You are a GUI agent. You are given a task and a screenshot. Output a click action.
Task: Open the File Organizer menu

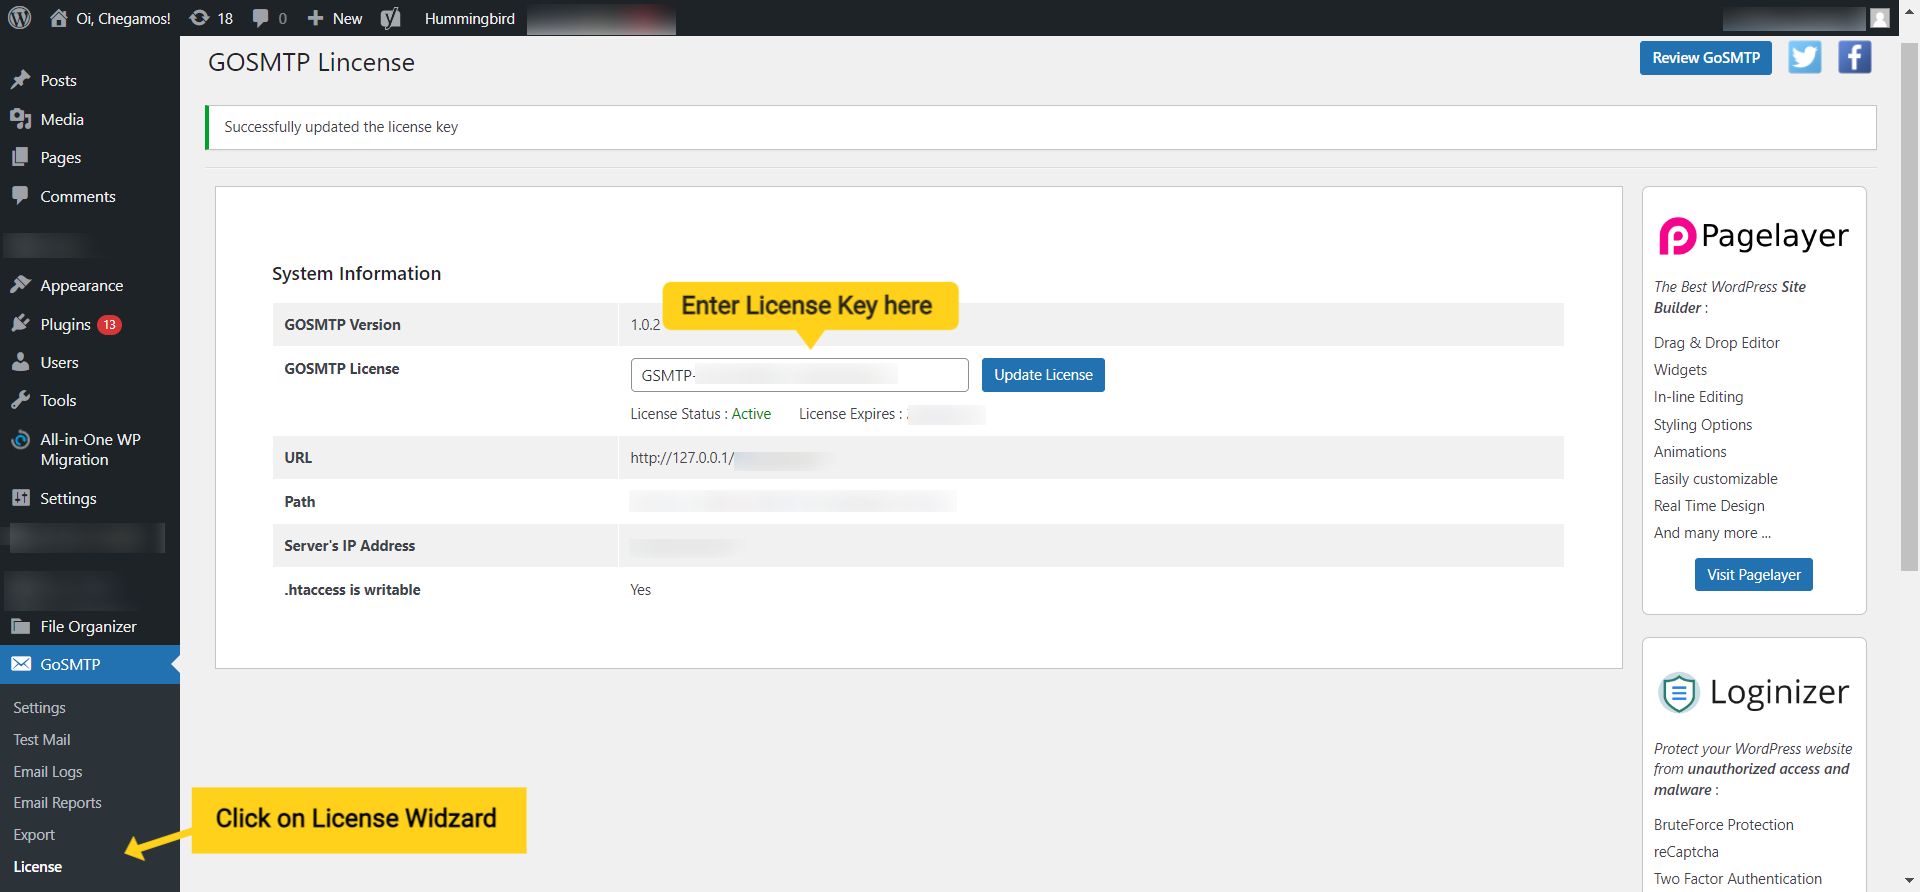tap(90, 626)
